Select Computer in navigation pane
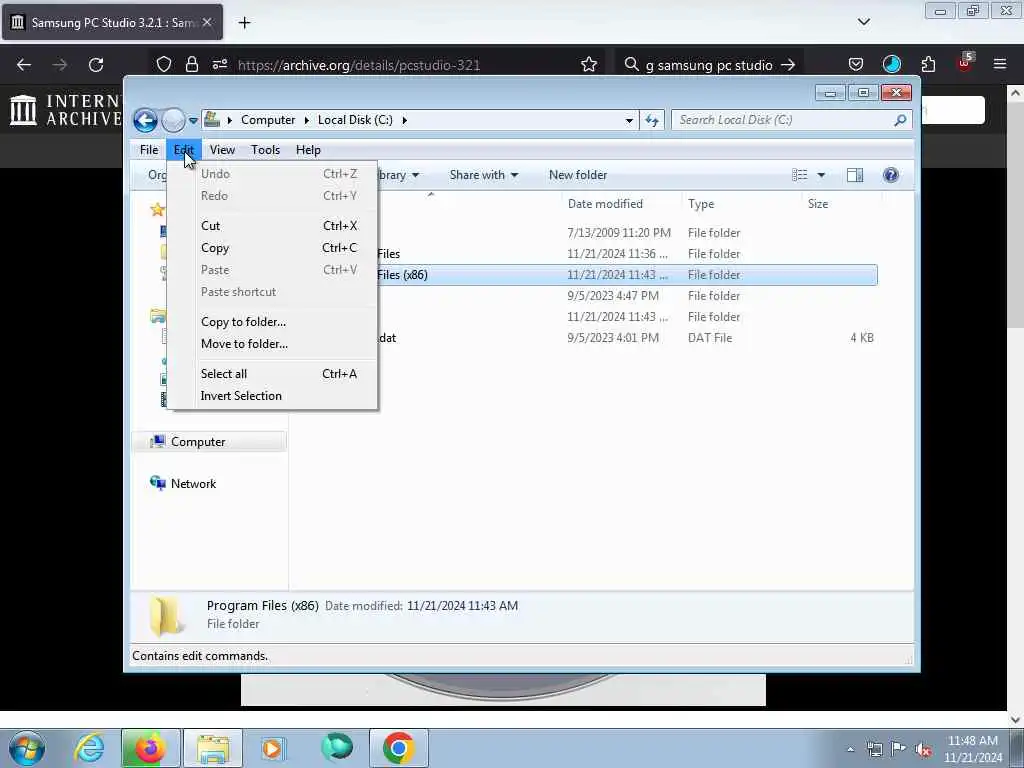 coord(209,442)
